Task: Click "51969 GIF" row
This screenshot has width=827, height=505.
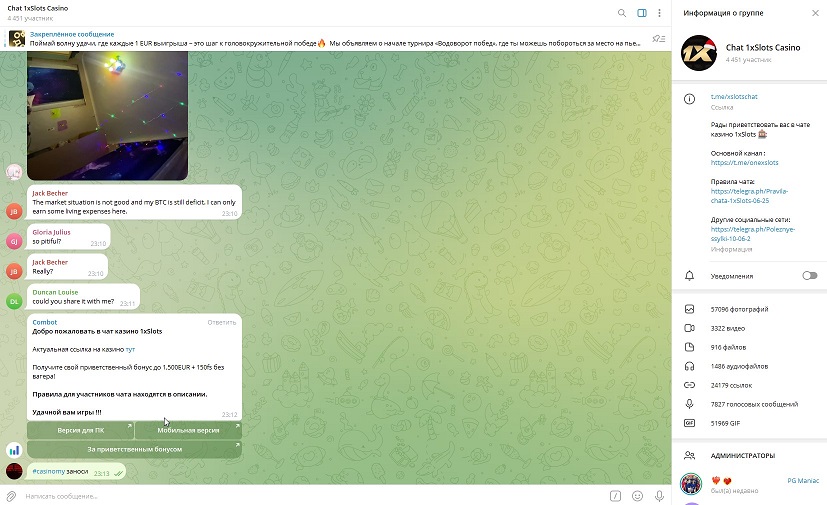Action: [749, 423]
